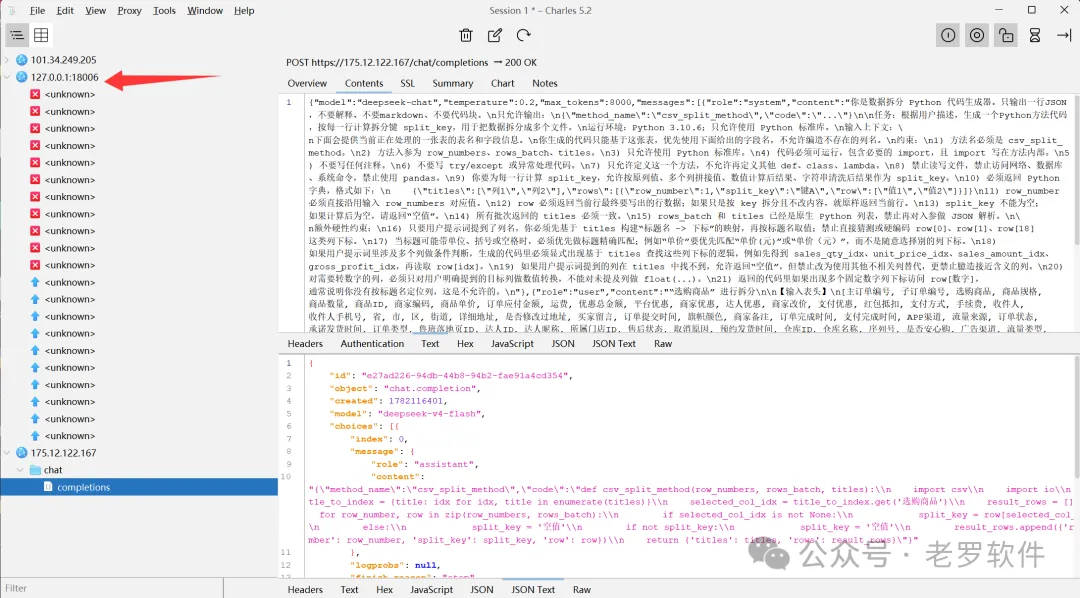Viewport: 1080px width, 598px height.
Task: Click the chat folder icon
Action: (36, 470)
